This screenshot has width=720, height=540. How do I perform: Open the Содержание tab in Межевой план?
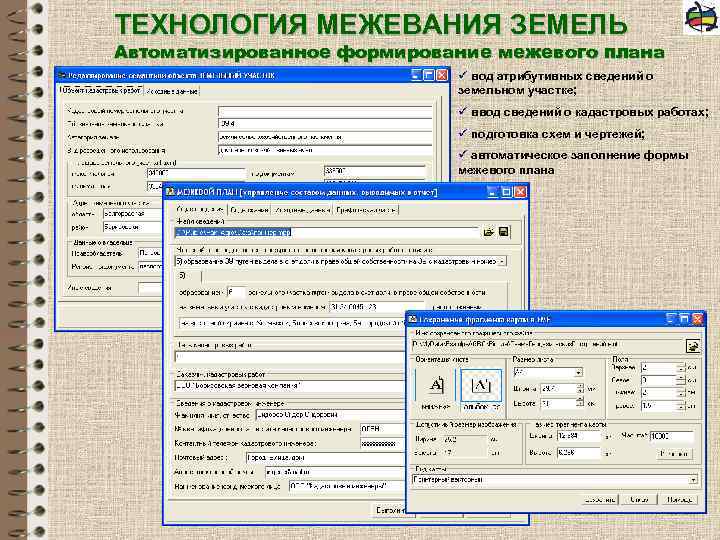pyautogui.click(x=249, y=210)
